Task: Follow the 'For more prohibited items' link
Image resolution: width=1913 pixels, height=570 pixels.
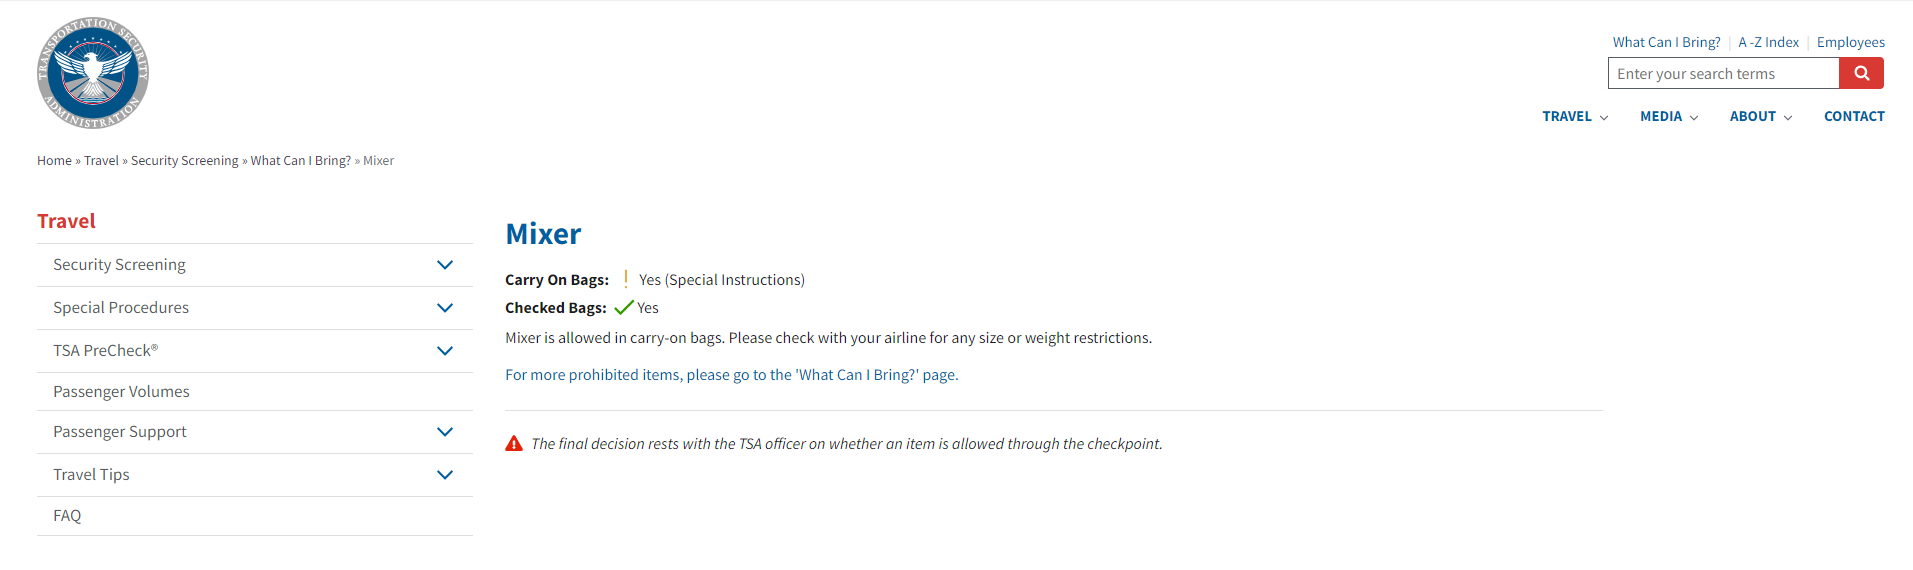Action: click(x=731, y=375)
